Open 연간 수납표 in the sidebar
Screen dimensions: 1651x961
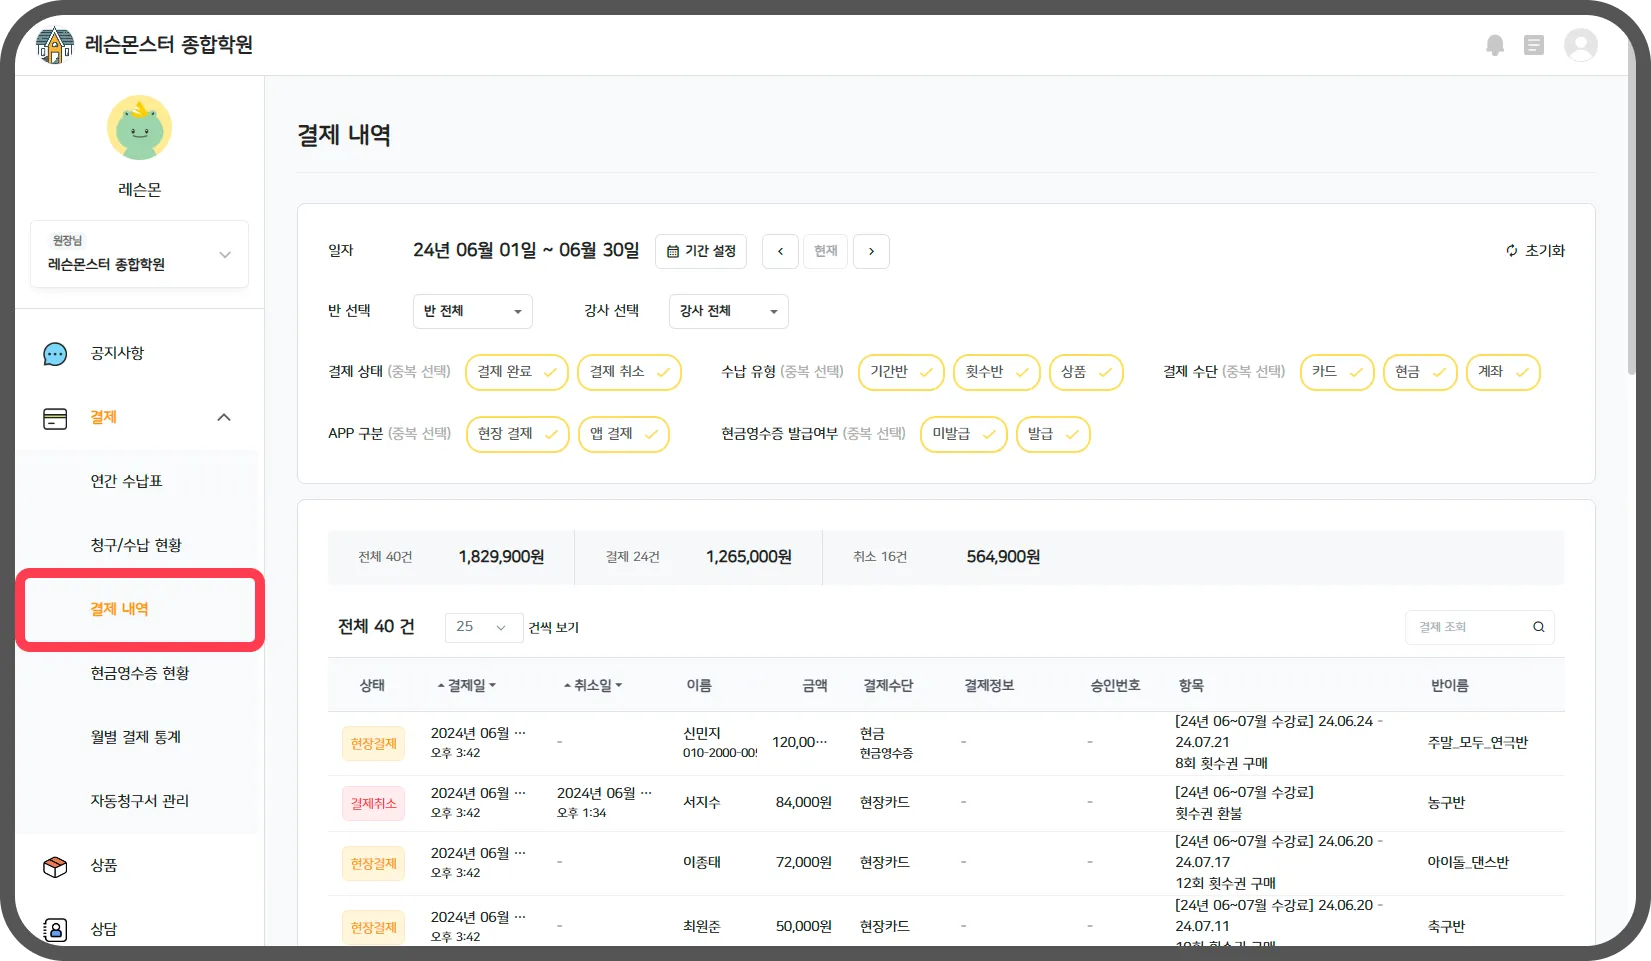(x=127, y=482)
